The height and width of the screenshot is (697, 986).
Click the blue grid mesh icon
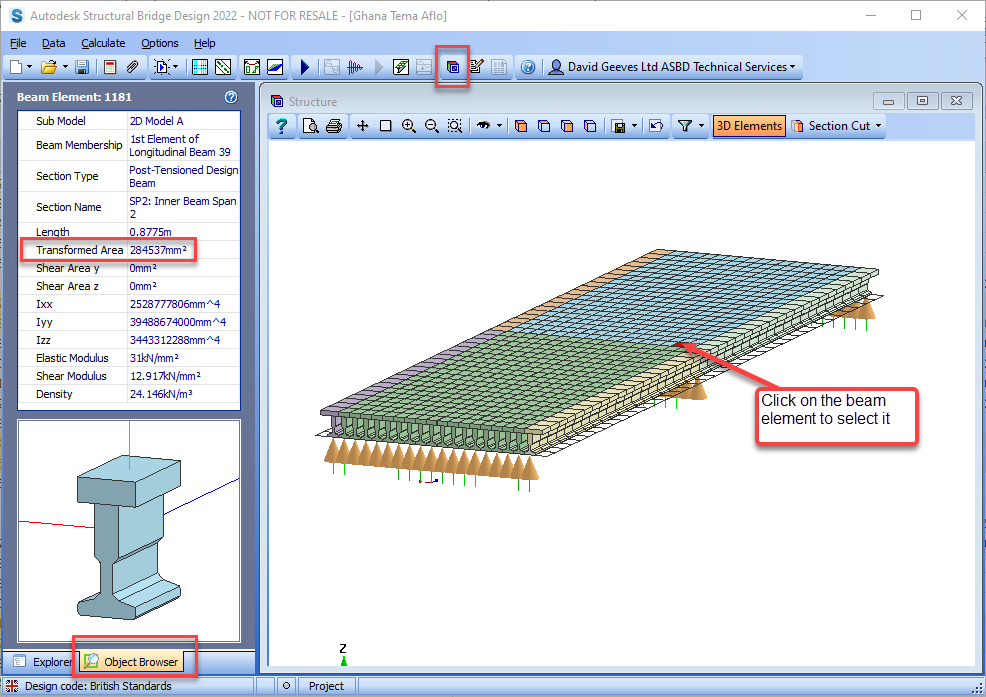point(200,67)
